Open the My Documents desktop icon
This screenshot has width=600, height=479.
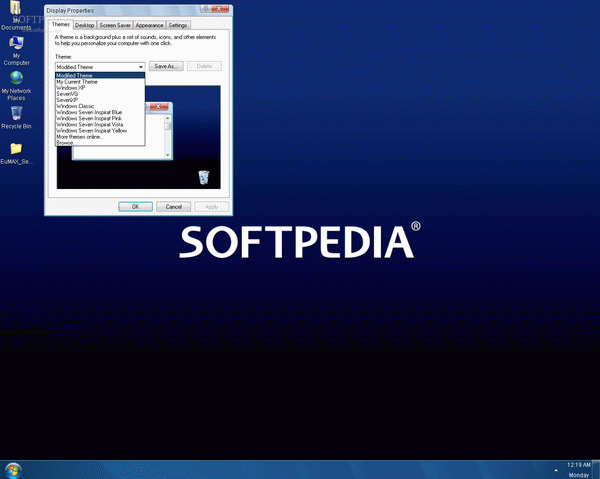click(x=16, y=15)
